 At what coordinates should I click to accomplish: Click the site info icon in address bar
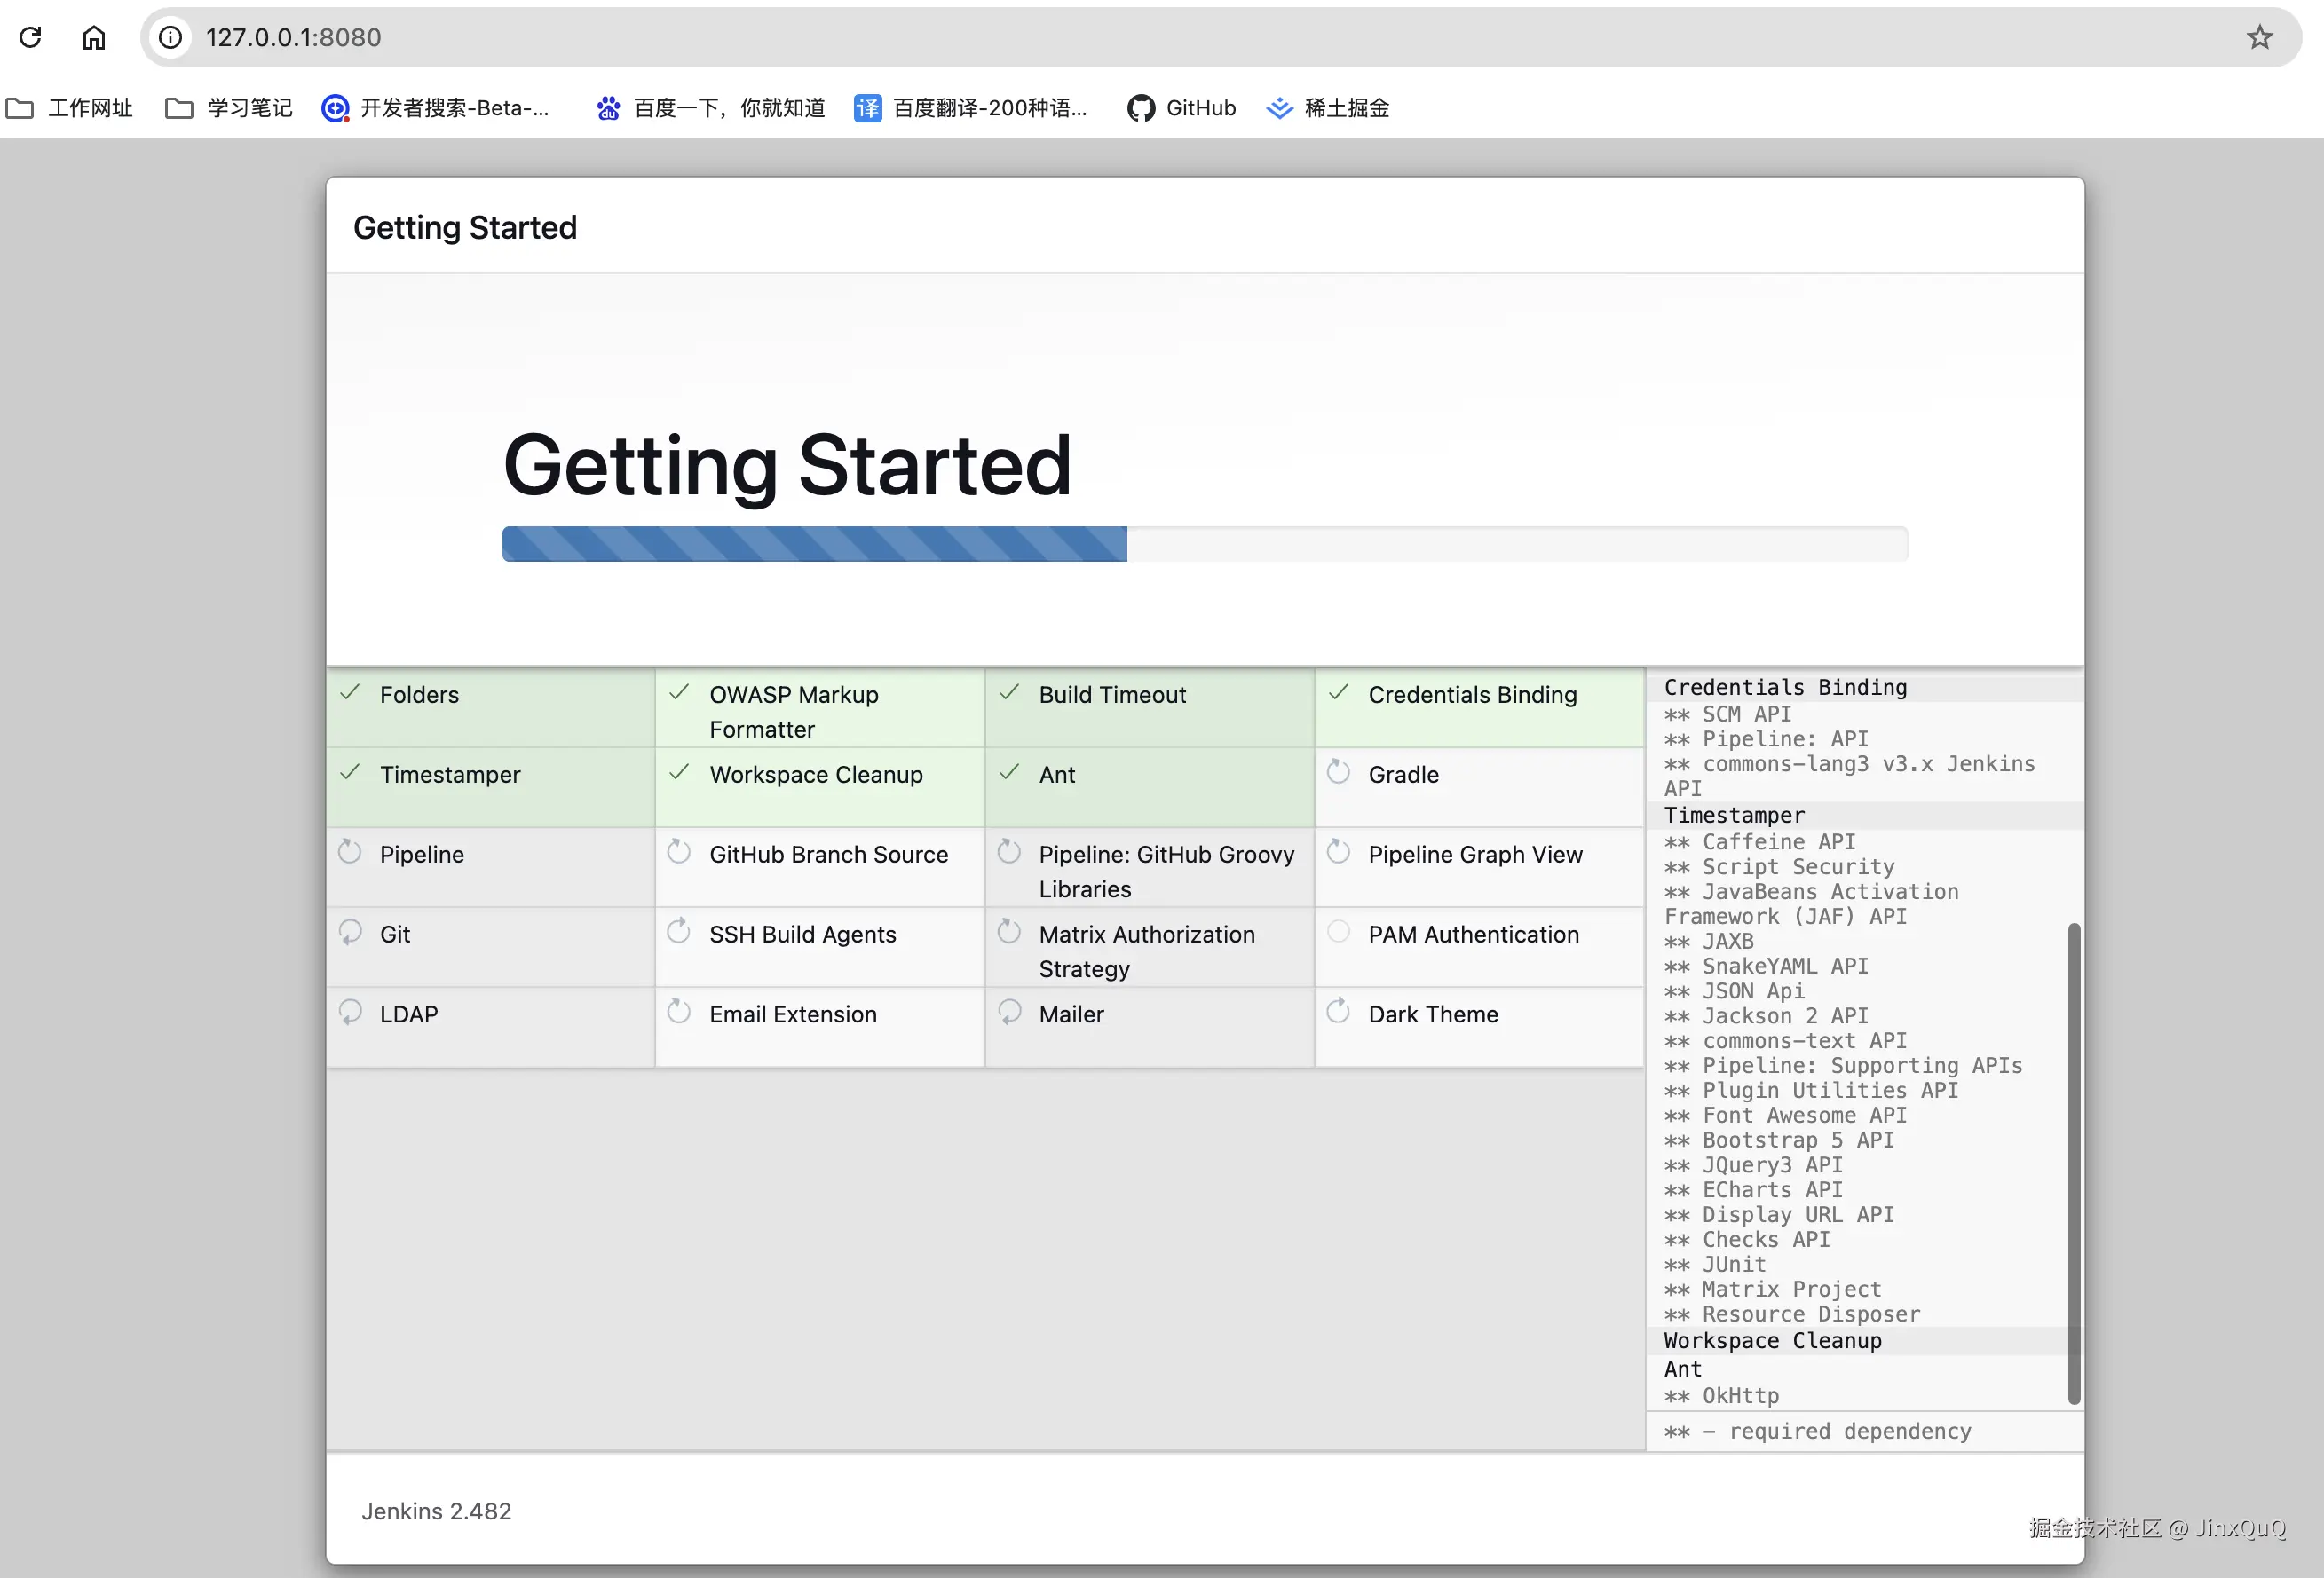(171, 37)
